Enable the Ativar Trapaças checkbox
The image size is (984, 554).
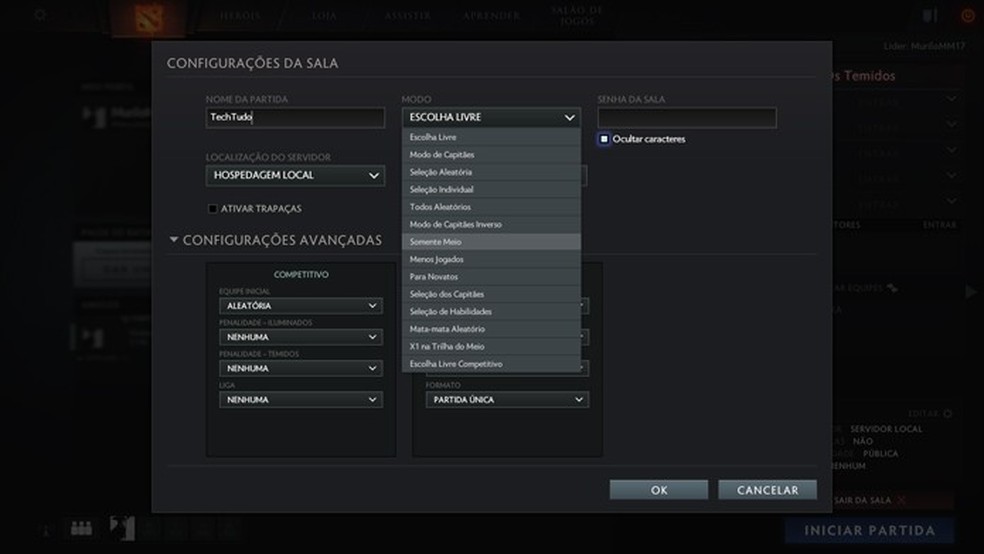tap(213, 208)
